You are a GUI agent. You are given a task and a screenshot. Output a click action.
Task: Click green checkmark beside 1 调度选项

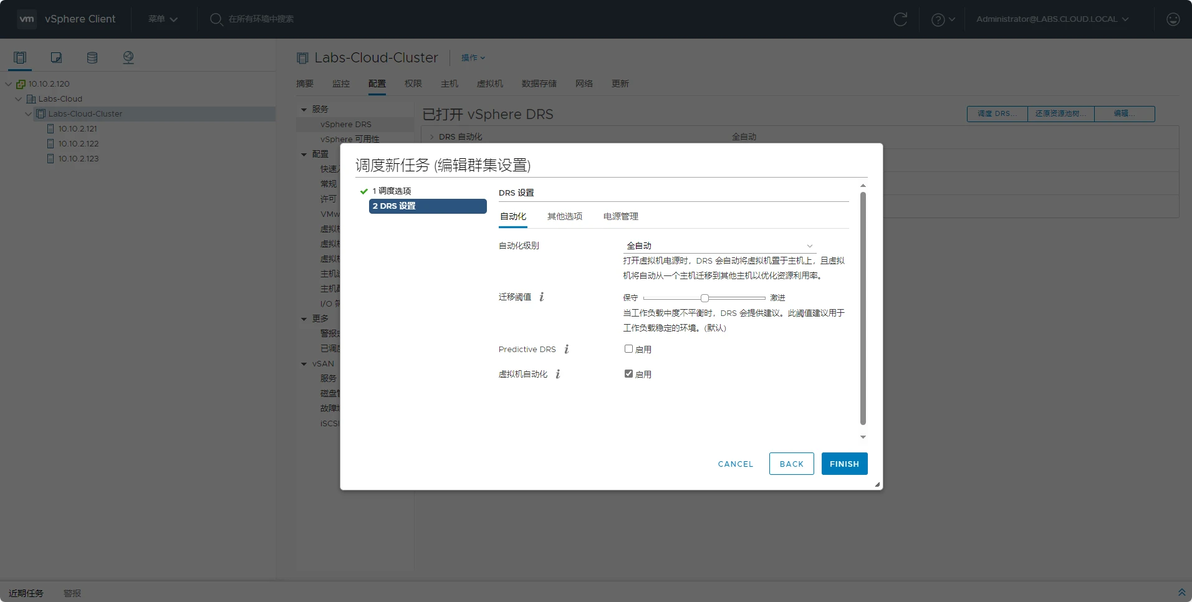point(364,192)
